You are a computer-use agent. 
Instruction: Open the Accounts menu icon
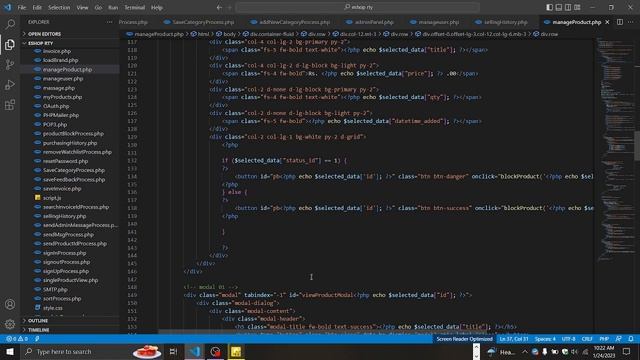pos(10,304)
